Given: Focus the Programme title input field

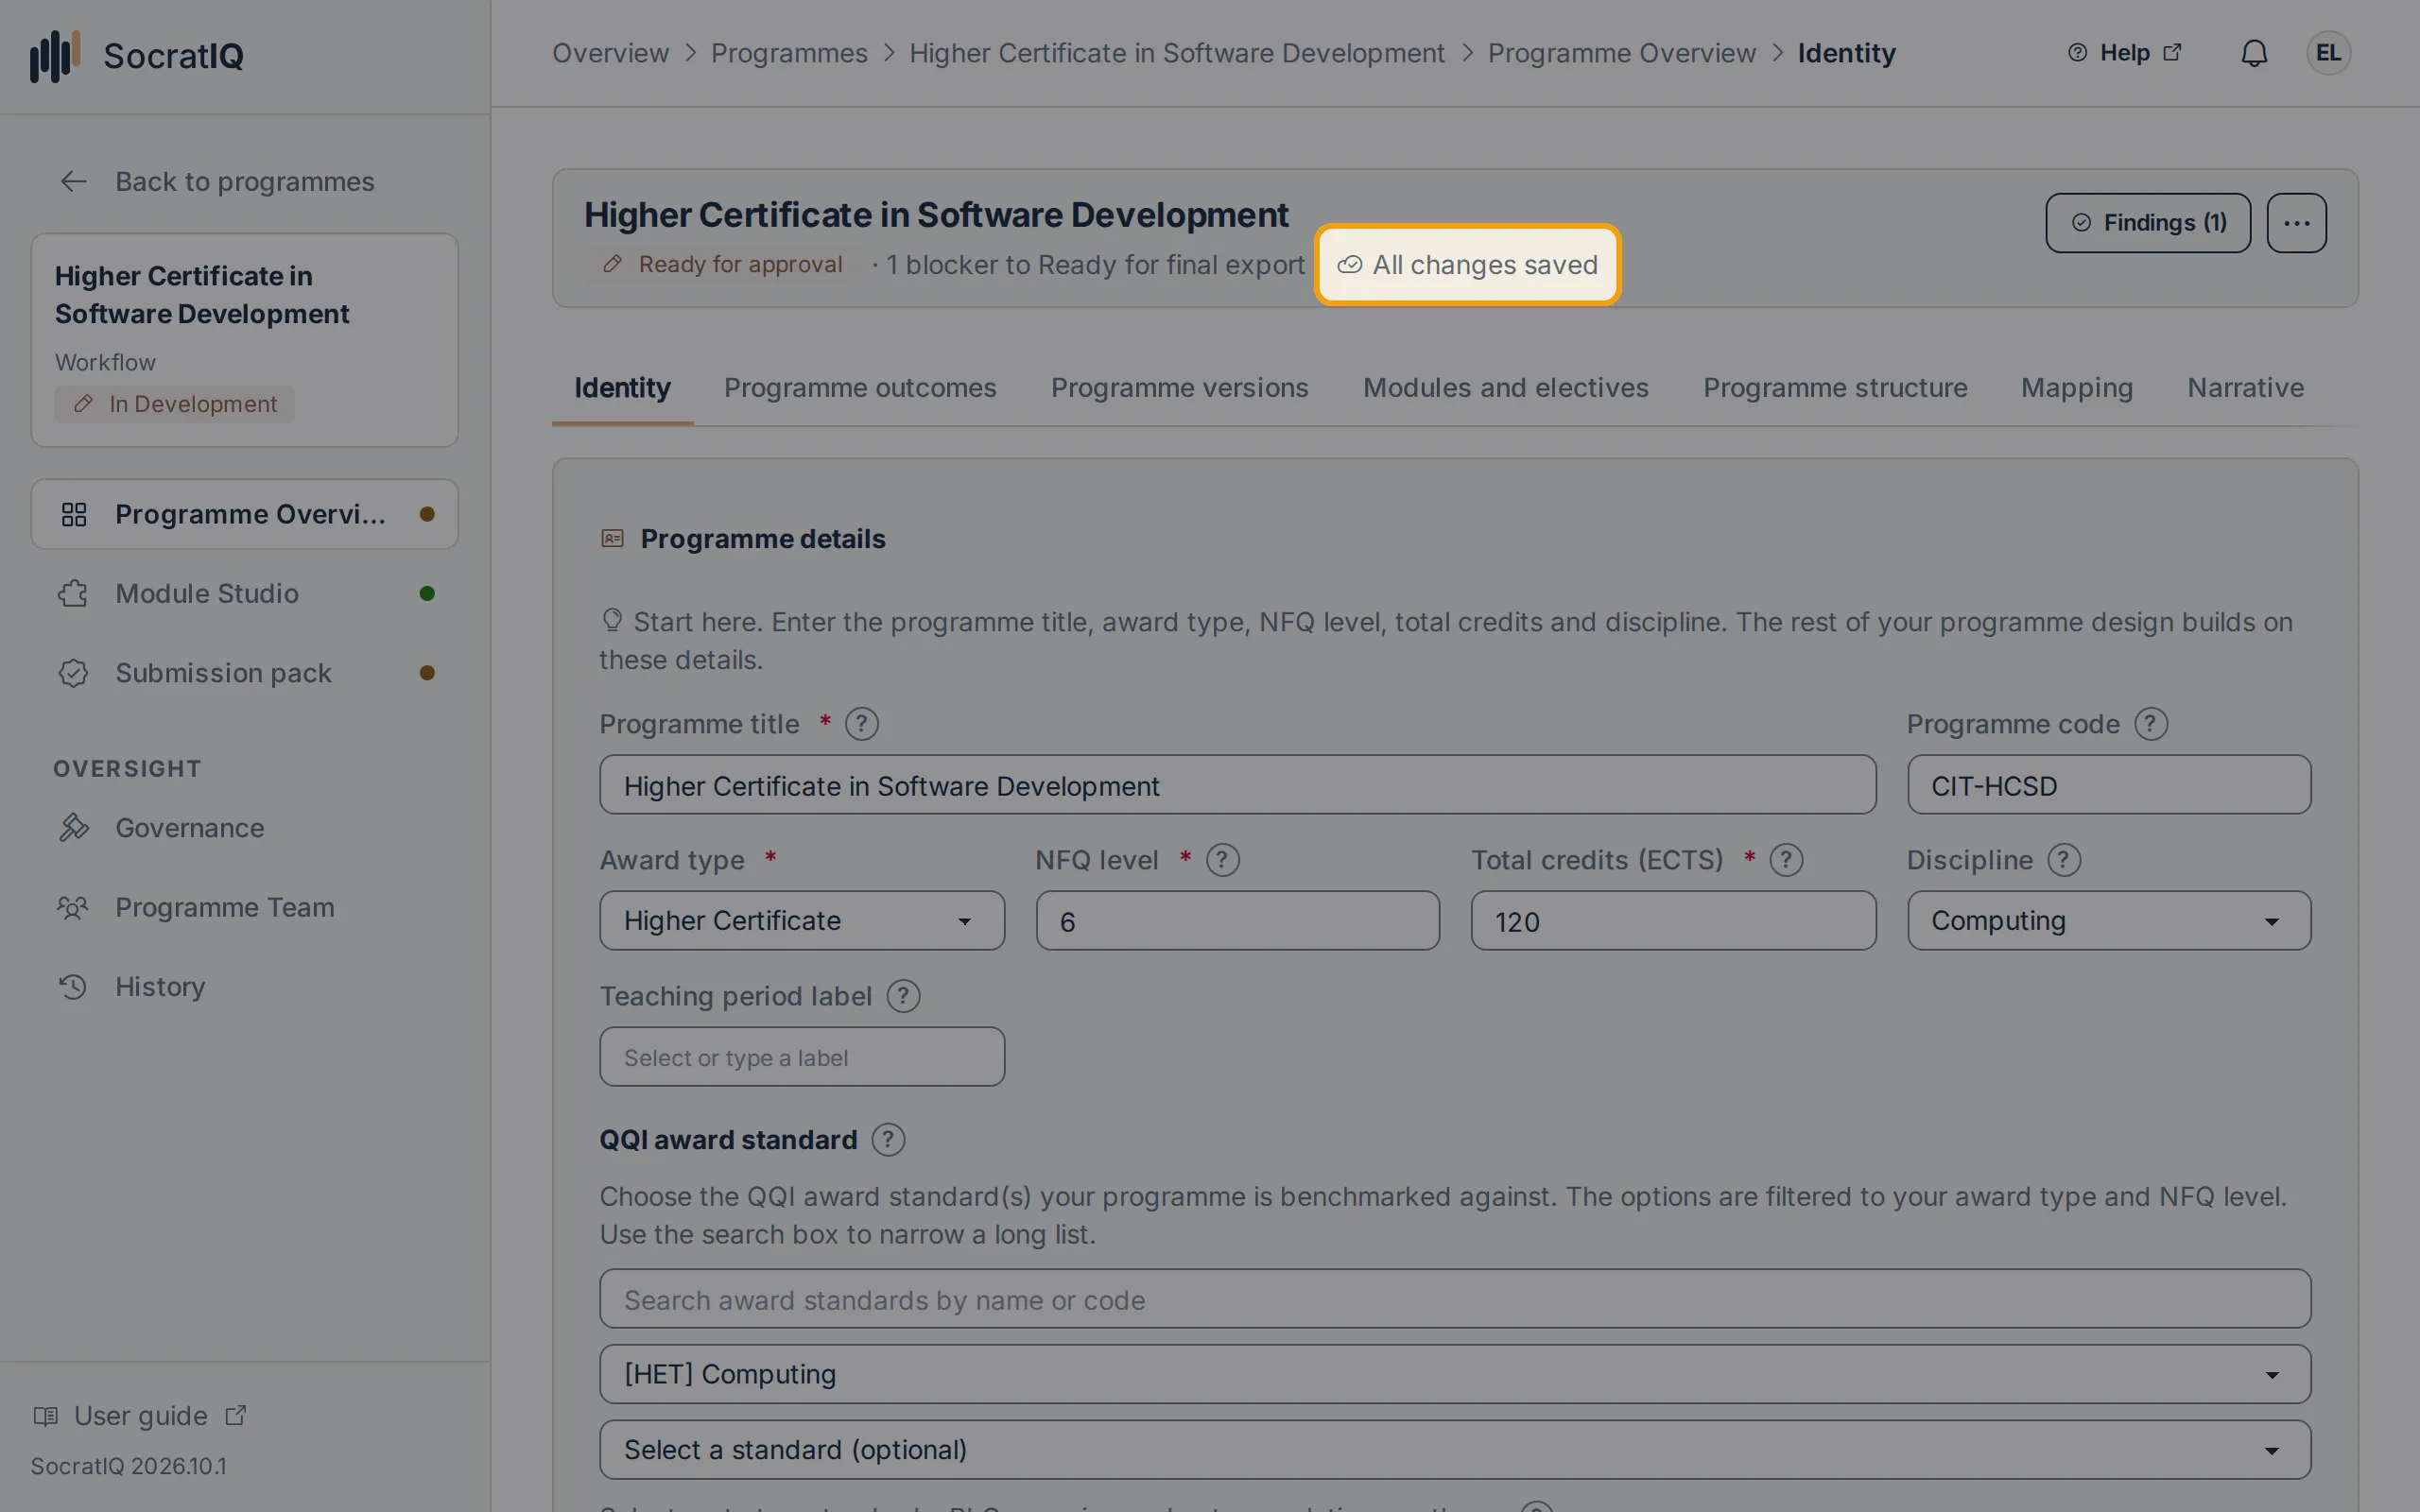Looking at the screenshot, I should click(1237, 785).
